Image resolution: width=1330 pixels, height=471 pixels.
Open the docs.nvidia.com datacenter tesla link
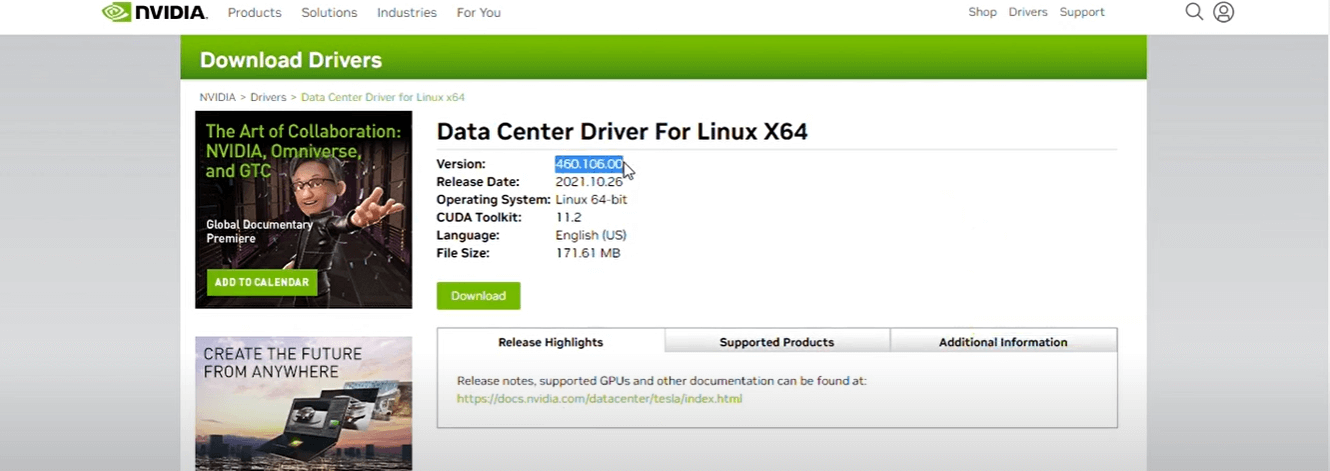coord(599,399)
